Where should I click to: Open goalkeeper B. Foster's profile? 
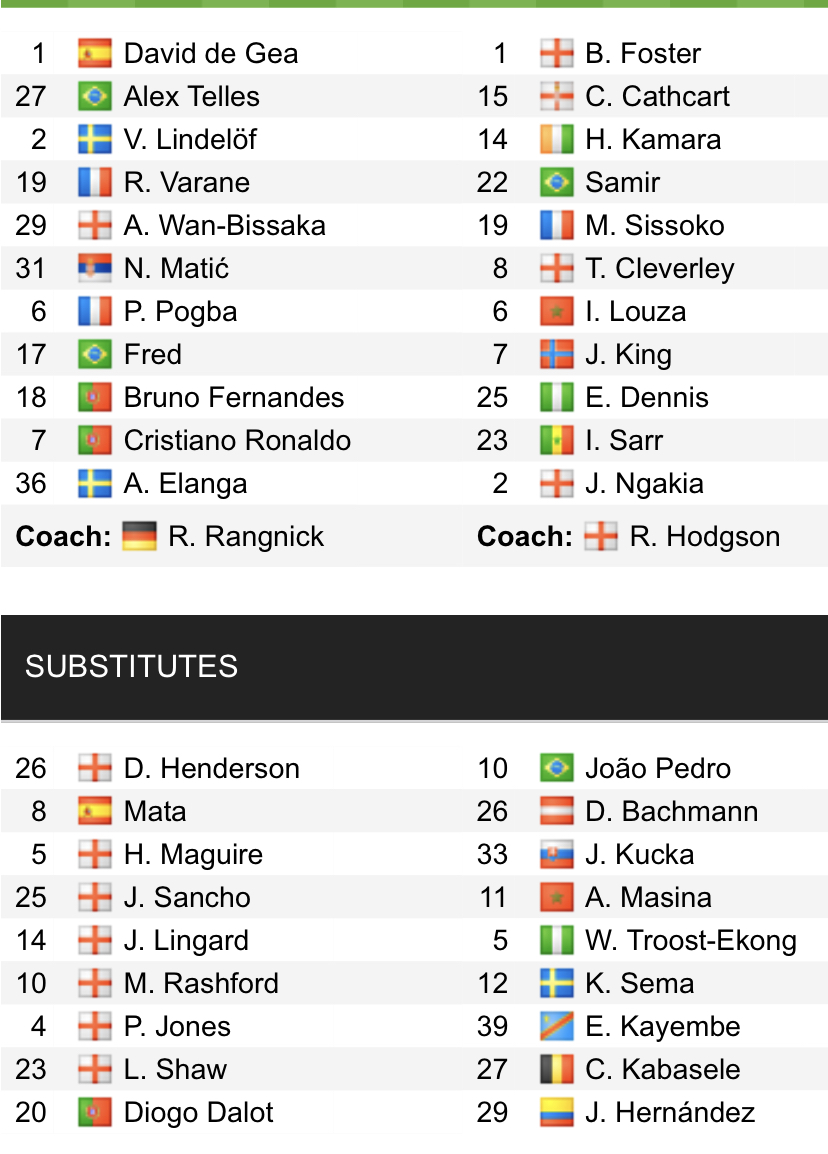tap(643, 53)
